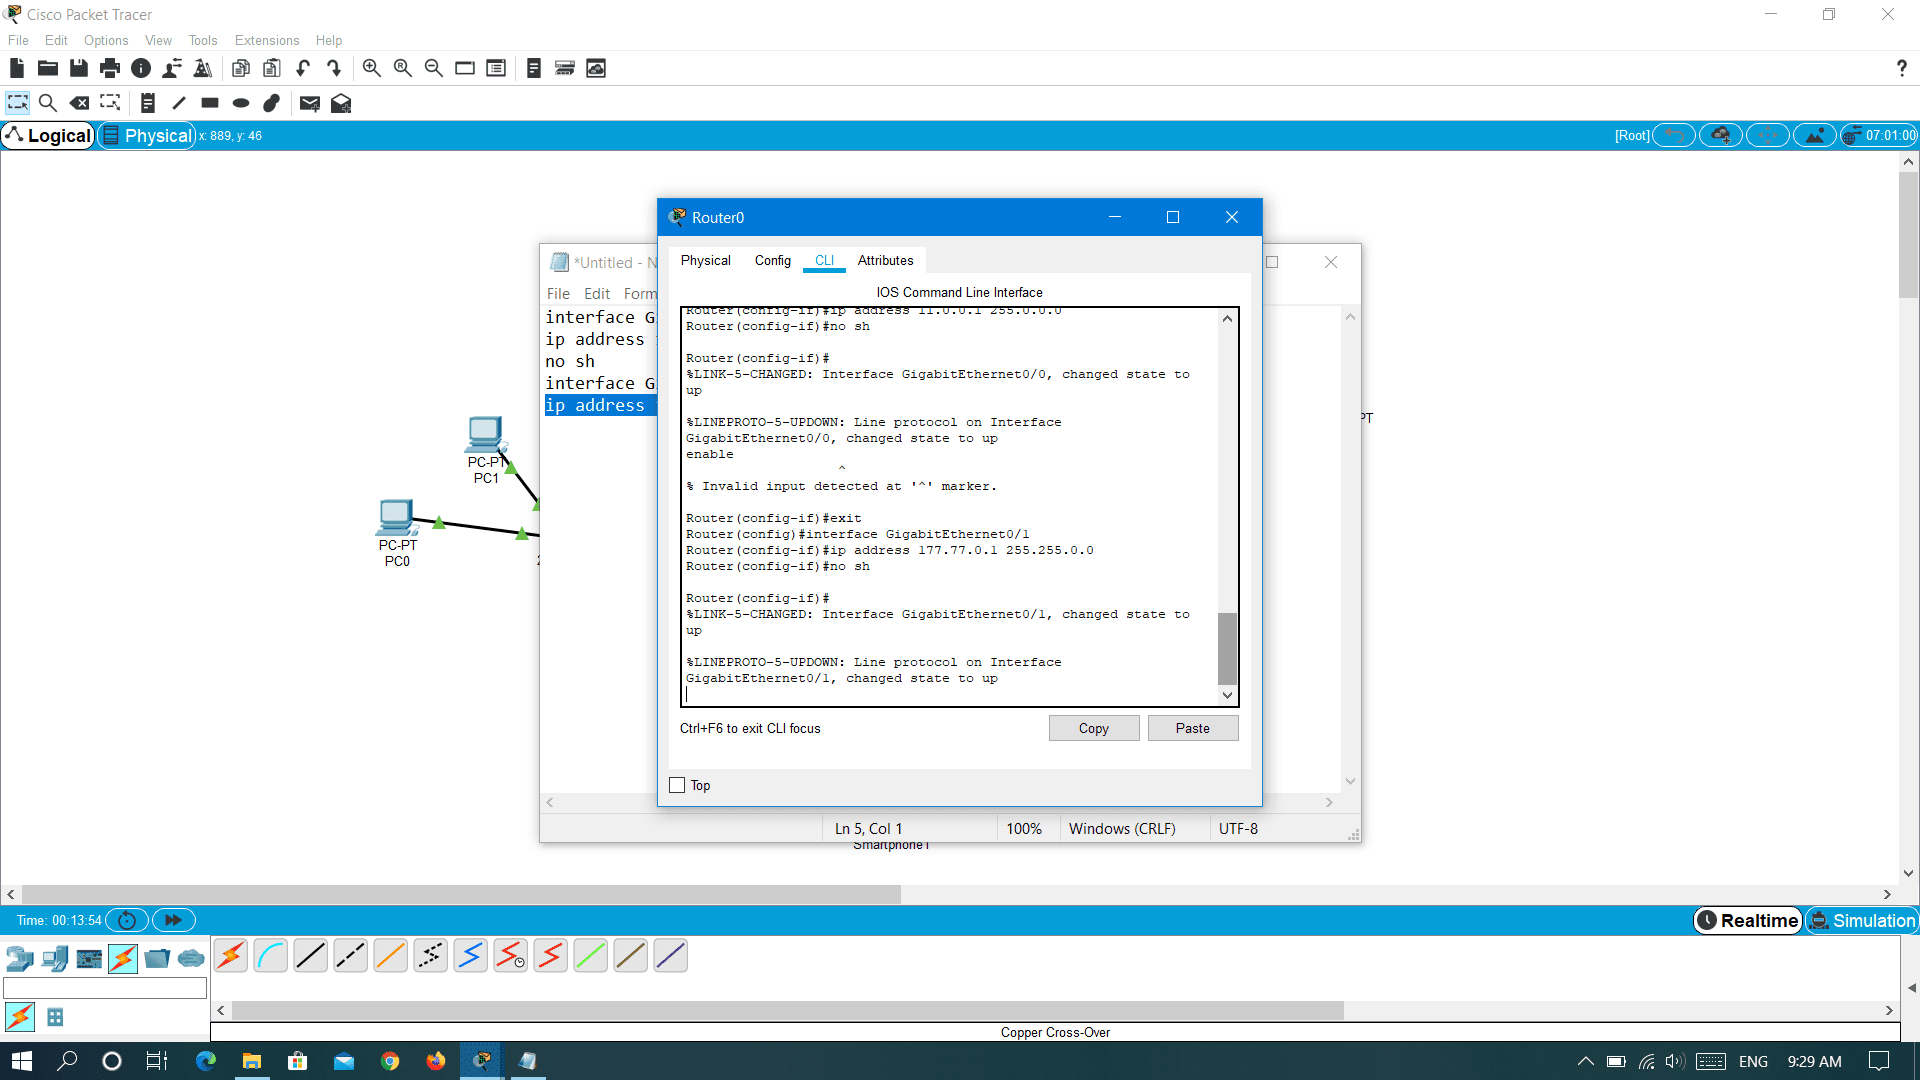Click Fast Forward Time button

coord(173,920)
